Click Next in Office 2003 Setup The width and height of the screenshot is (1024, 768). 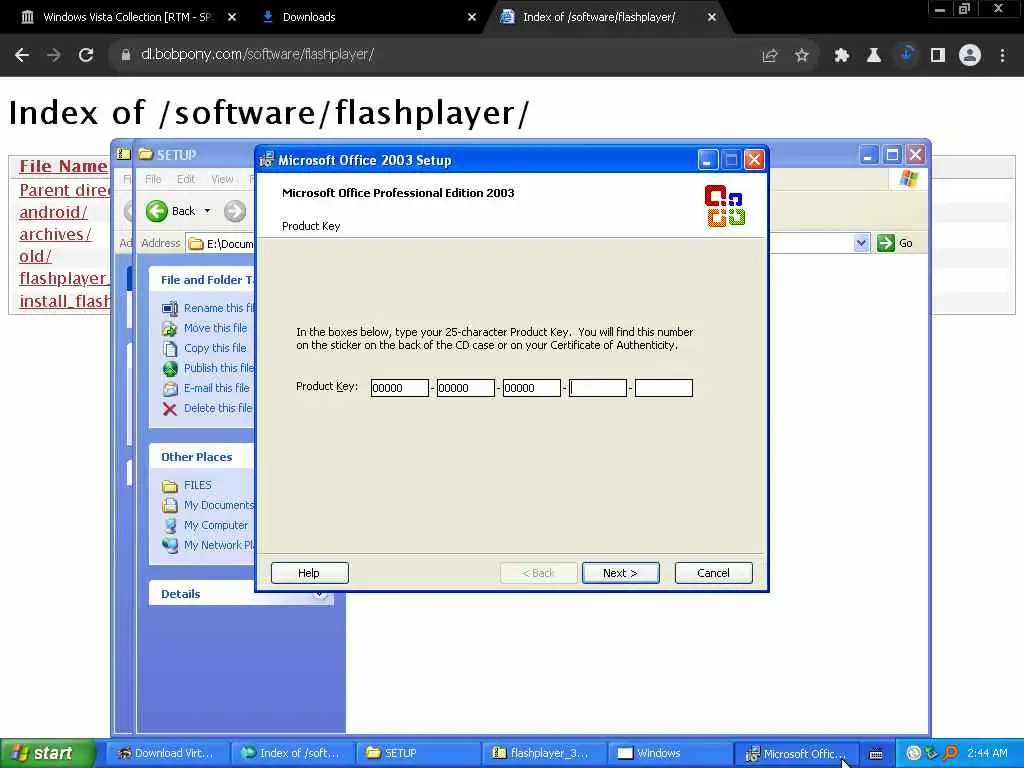click(x=620, y=573)
